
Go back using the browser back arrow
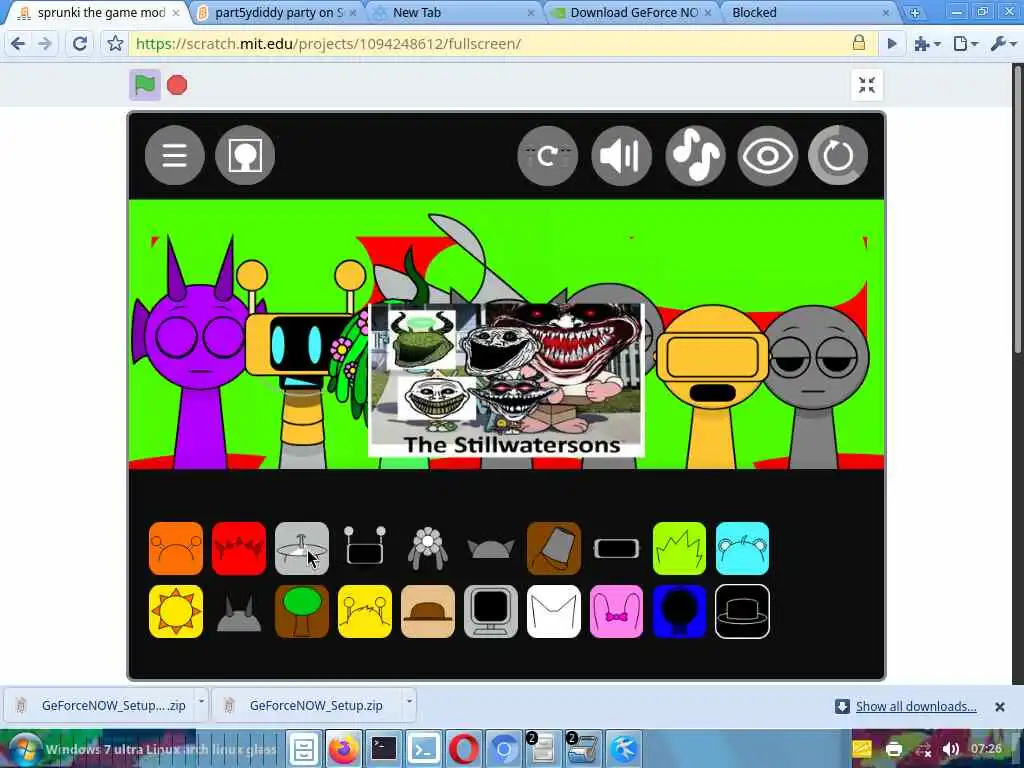(x=18, y=44)
